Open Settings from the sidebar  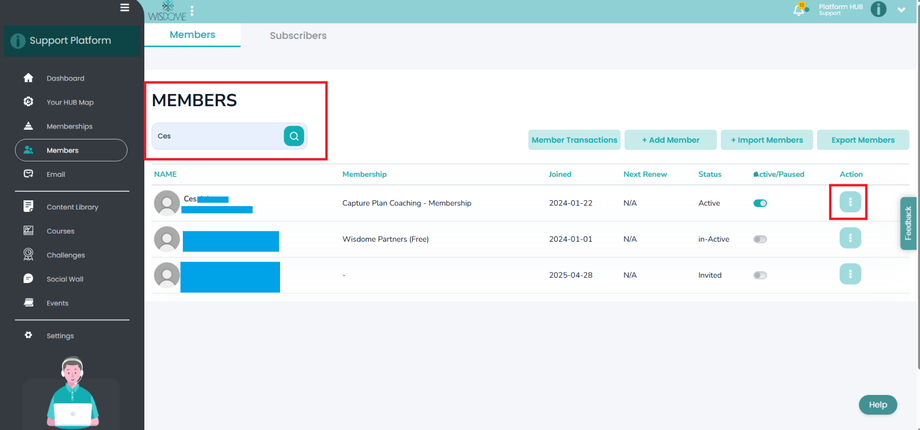click(x=60, y=336)
